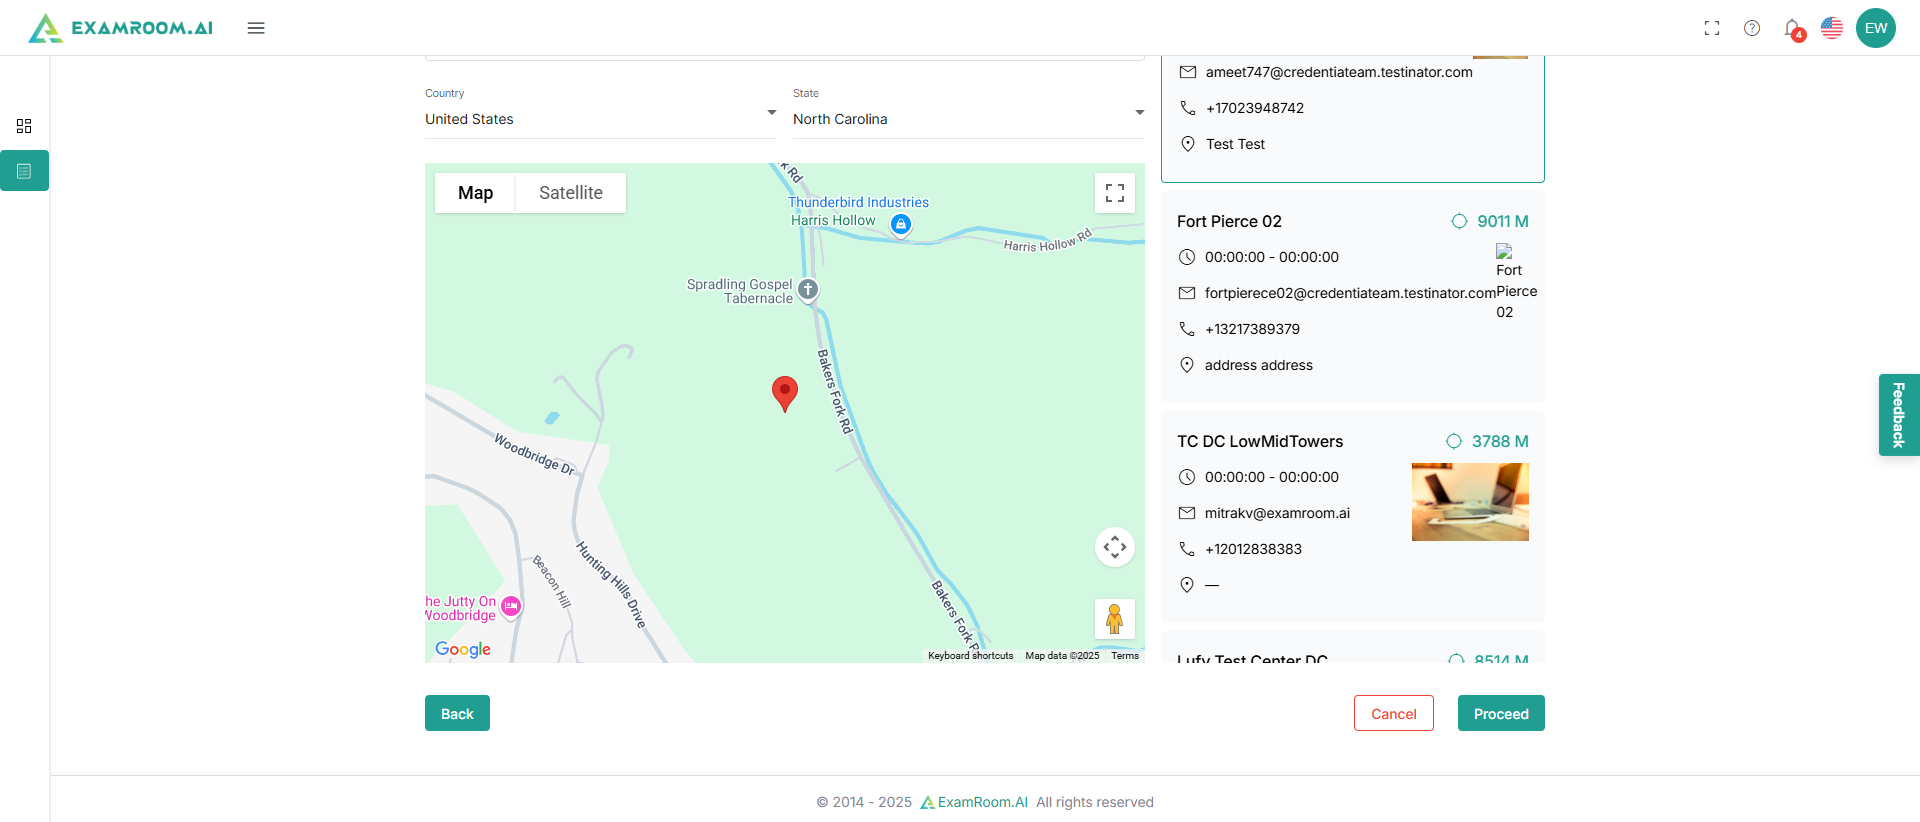Expand the Country dropdown
The height and width of the screenshot is (822, 1920).
click(x=601, y=119)
